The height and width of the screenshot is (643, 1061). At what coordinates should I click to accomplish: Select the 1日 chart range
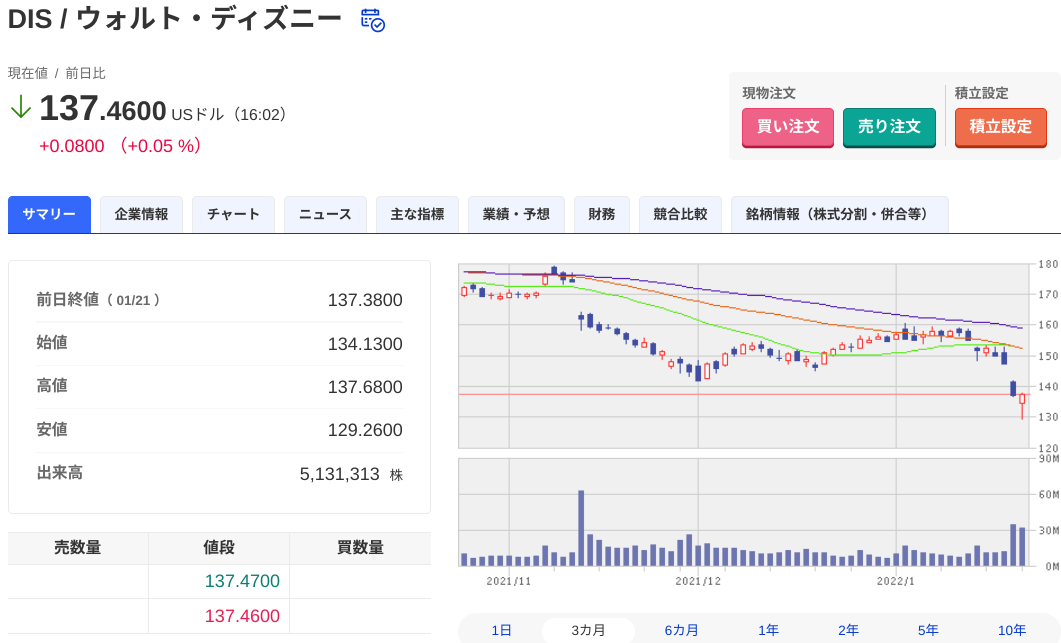tap(501, 630)
